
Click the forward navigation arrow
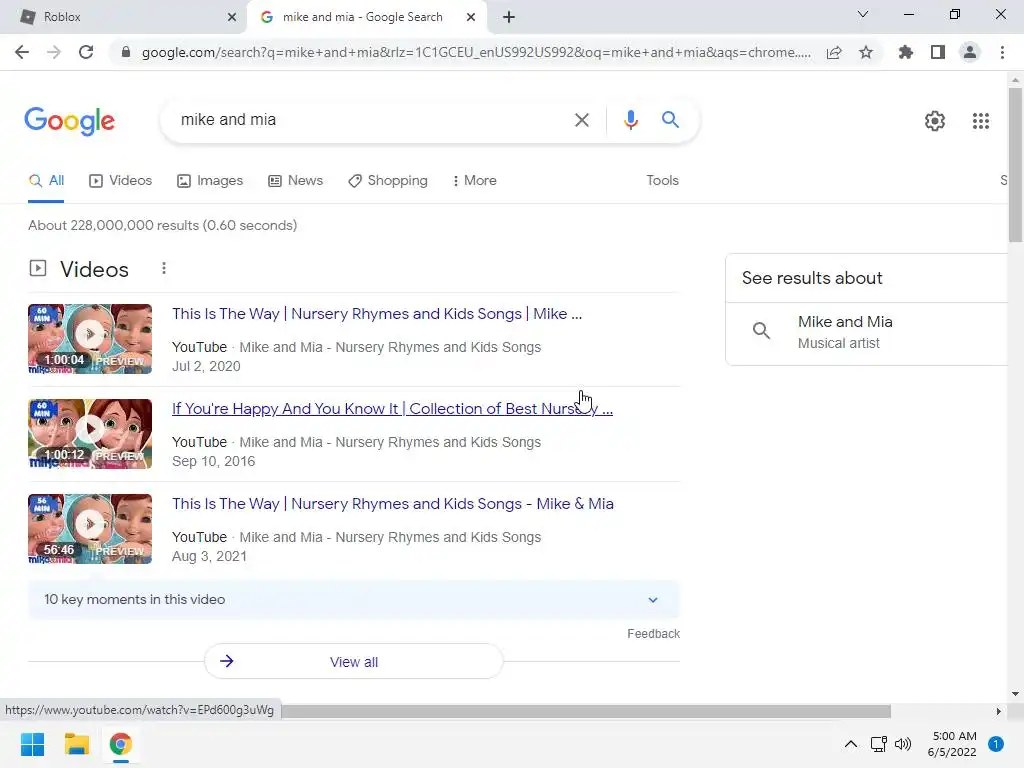(54, 52)
